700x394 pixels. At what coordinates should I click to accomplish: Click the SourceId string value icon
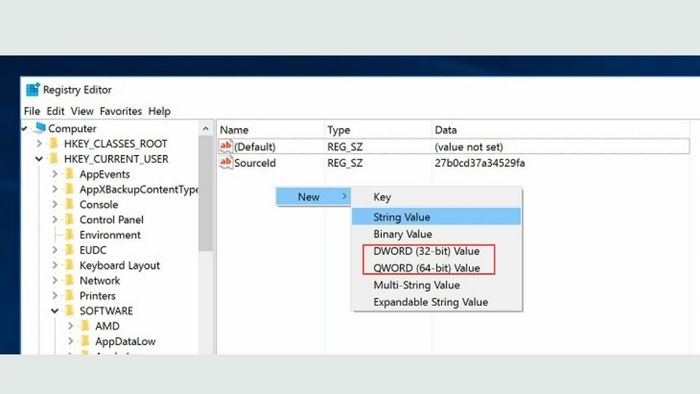click(x=226, y=162)
